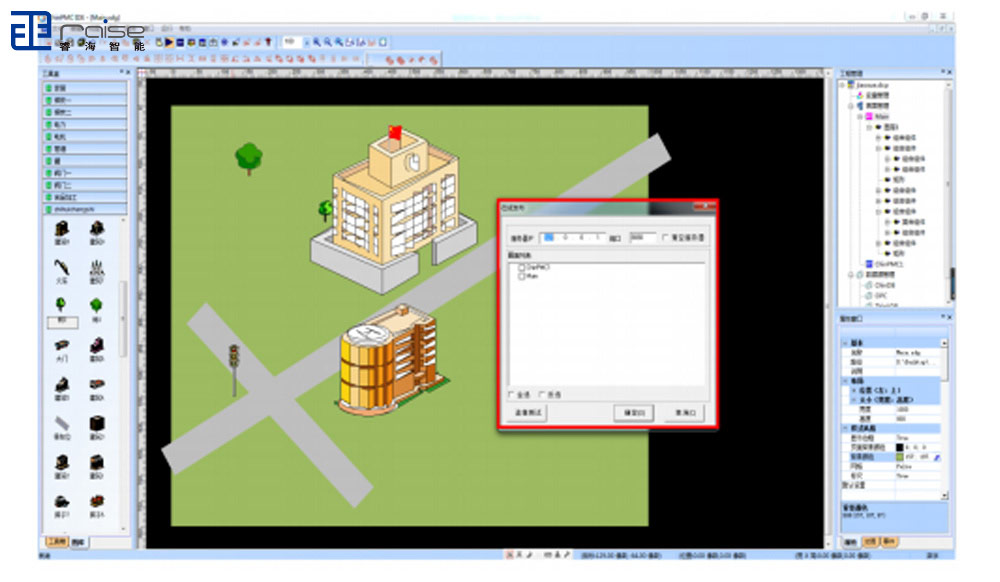Pick the bright green tree symbol in toolbox
The height and width of the screenshot is (582, 1000).
(x=96, y=309)
